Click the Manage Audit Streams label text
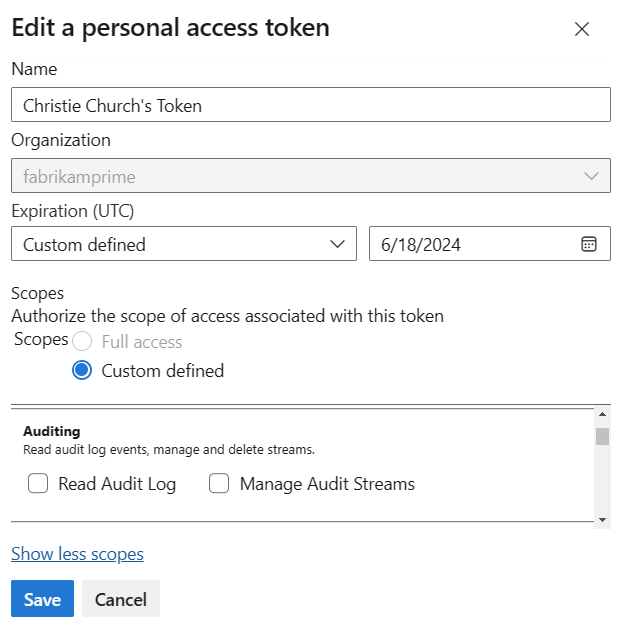This screenshot has width=621, height=626. tap(327, 484)
